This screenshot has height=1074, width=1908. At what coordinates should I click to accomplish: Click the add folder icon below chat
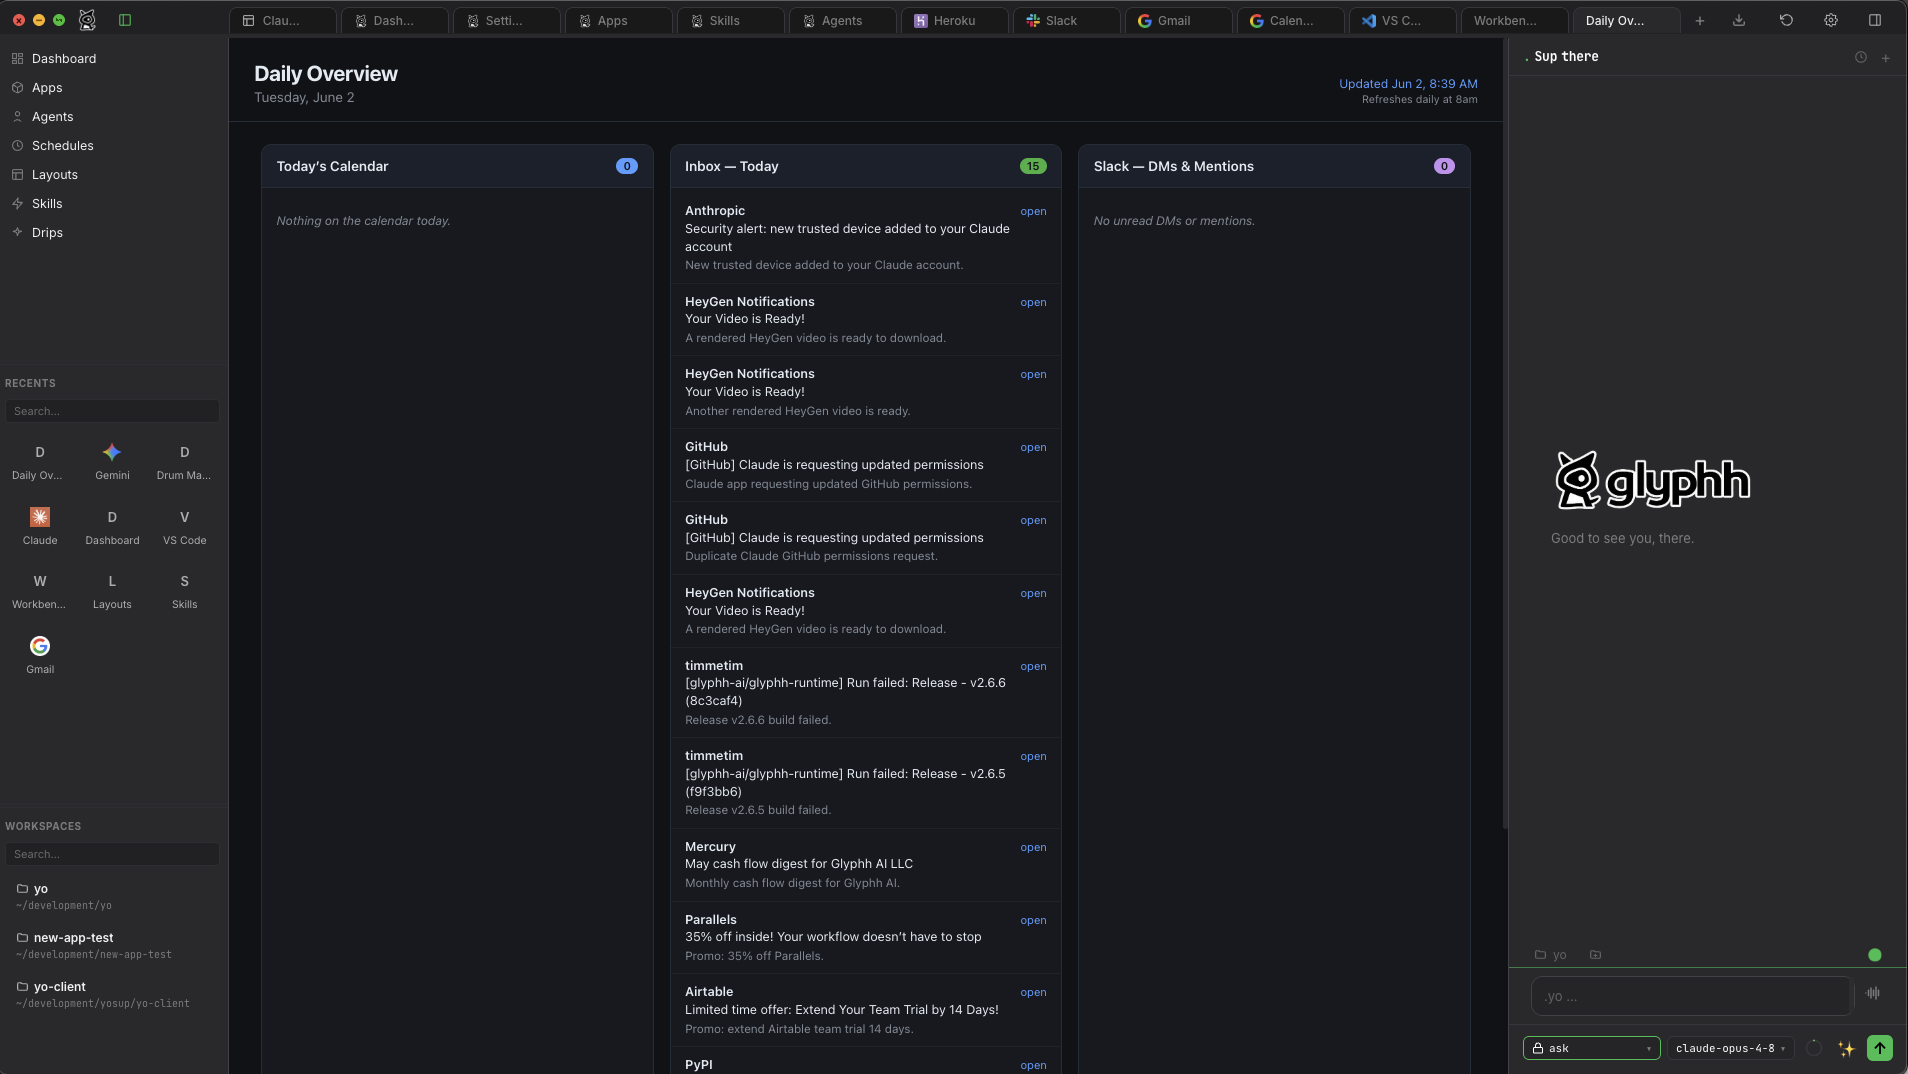[1596, 955]
